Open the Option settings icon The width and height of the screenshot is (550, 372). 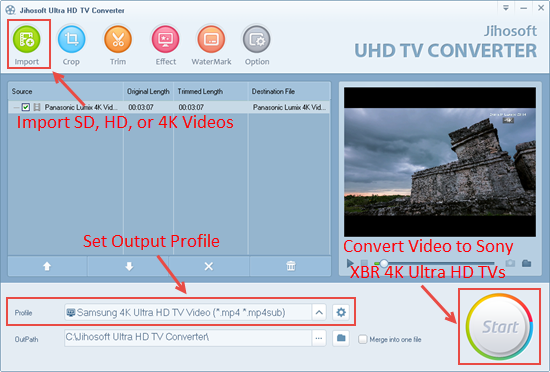coord(257,39)
